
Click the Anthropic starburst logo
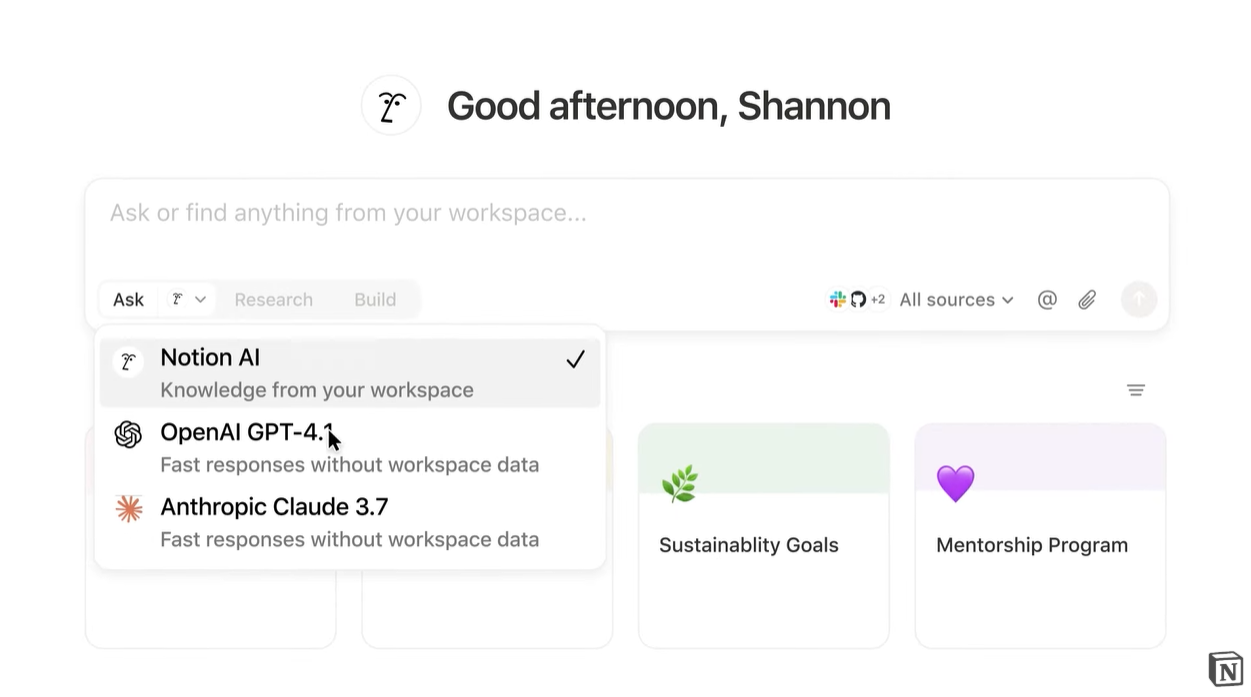(x=128, y=509)
